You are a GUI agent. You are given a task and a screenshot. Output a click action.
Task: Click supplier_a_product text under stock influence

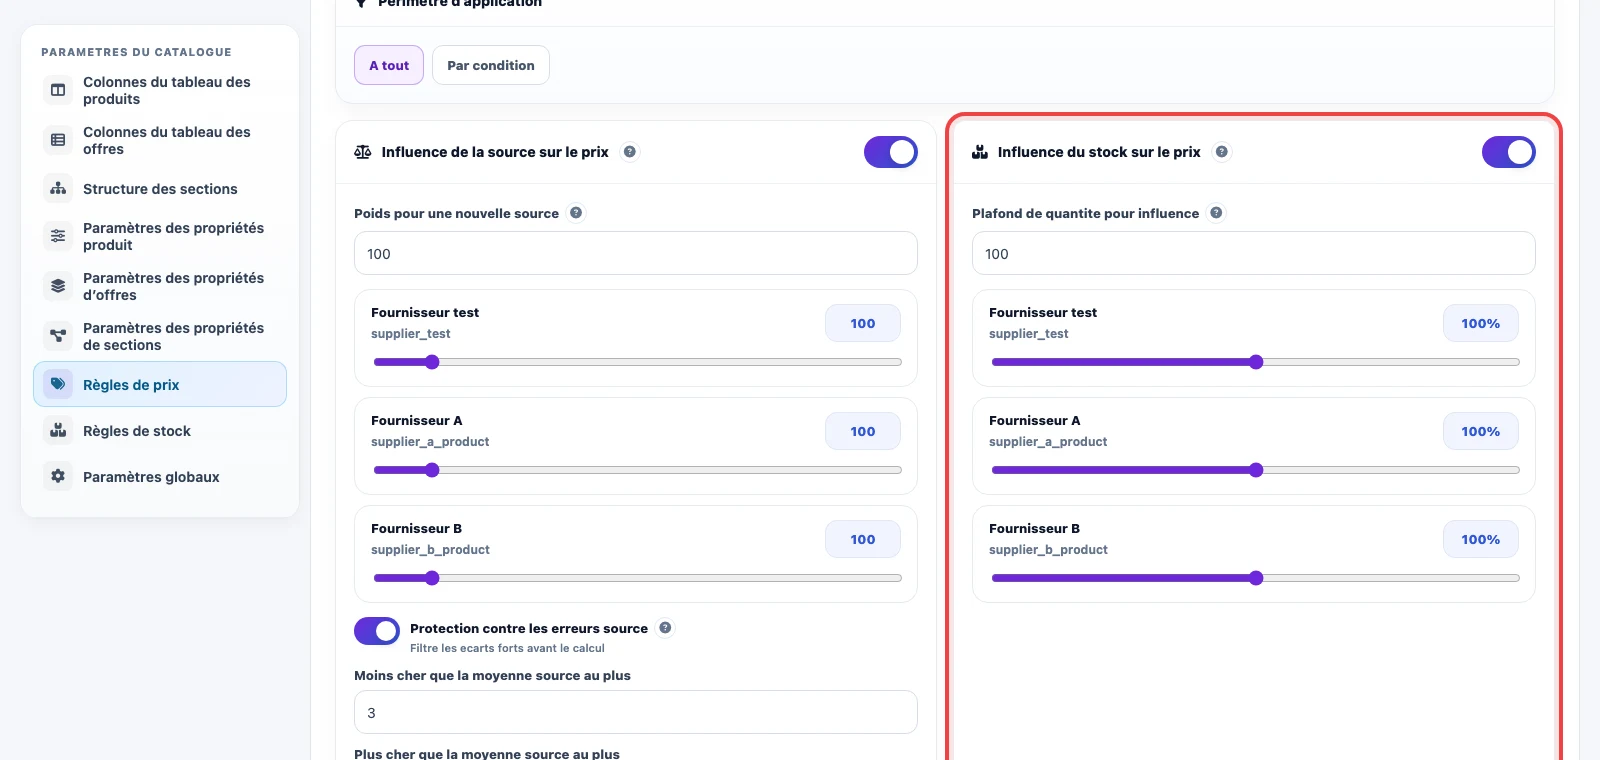1048,442
